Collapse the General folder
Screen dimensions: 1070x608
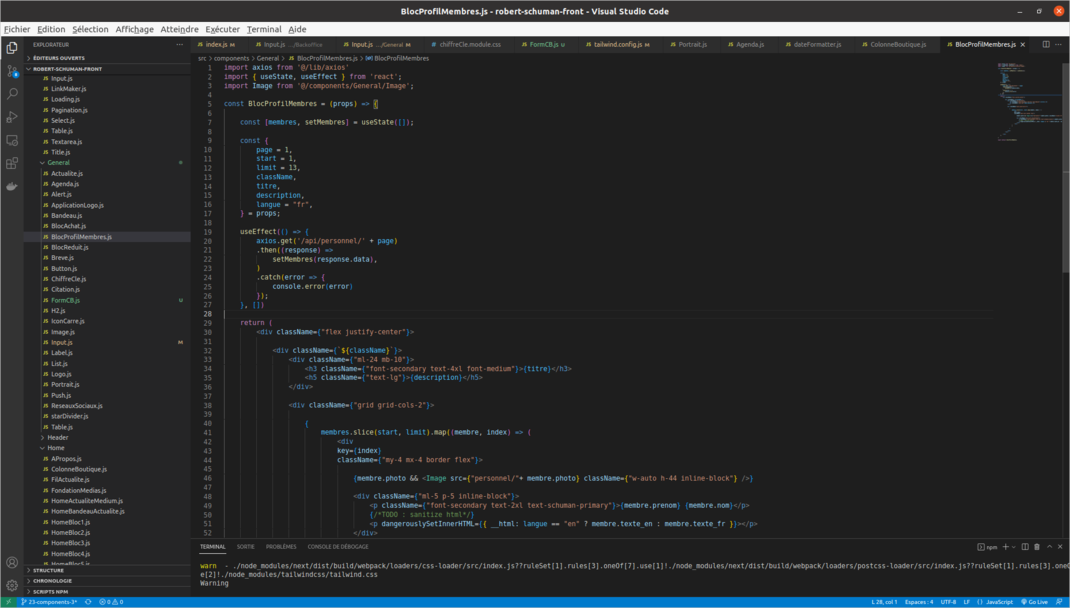tap(58, 162)
